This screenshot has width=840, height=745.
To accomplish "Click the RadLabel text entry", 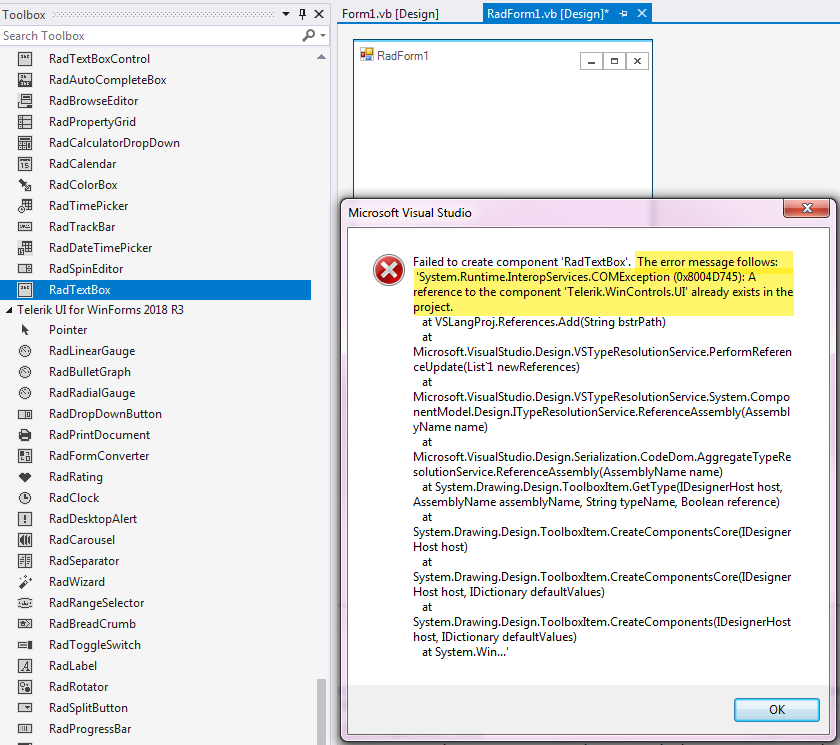I will click(x=73, y=666).
